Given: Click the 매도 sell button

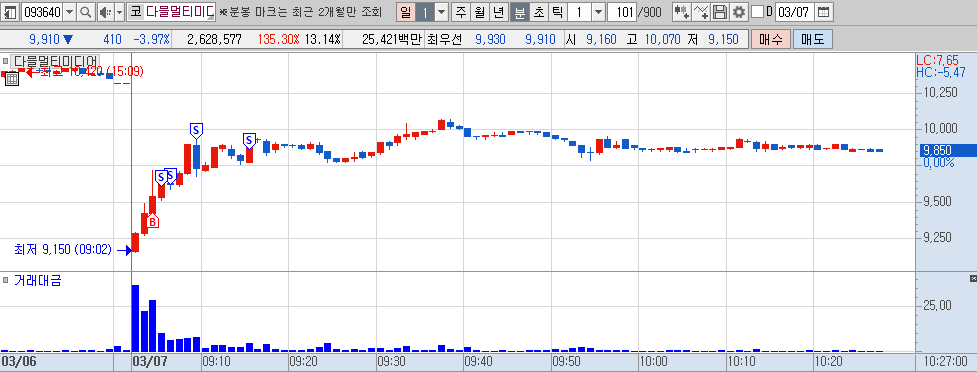Looking at the screenshot, I should click(813, 40).
